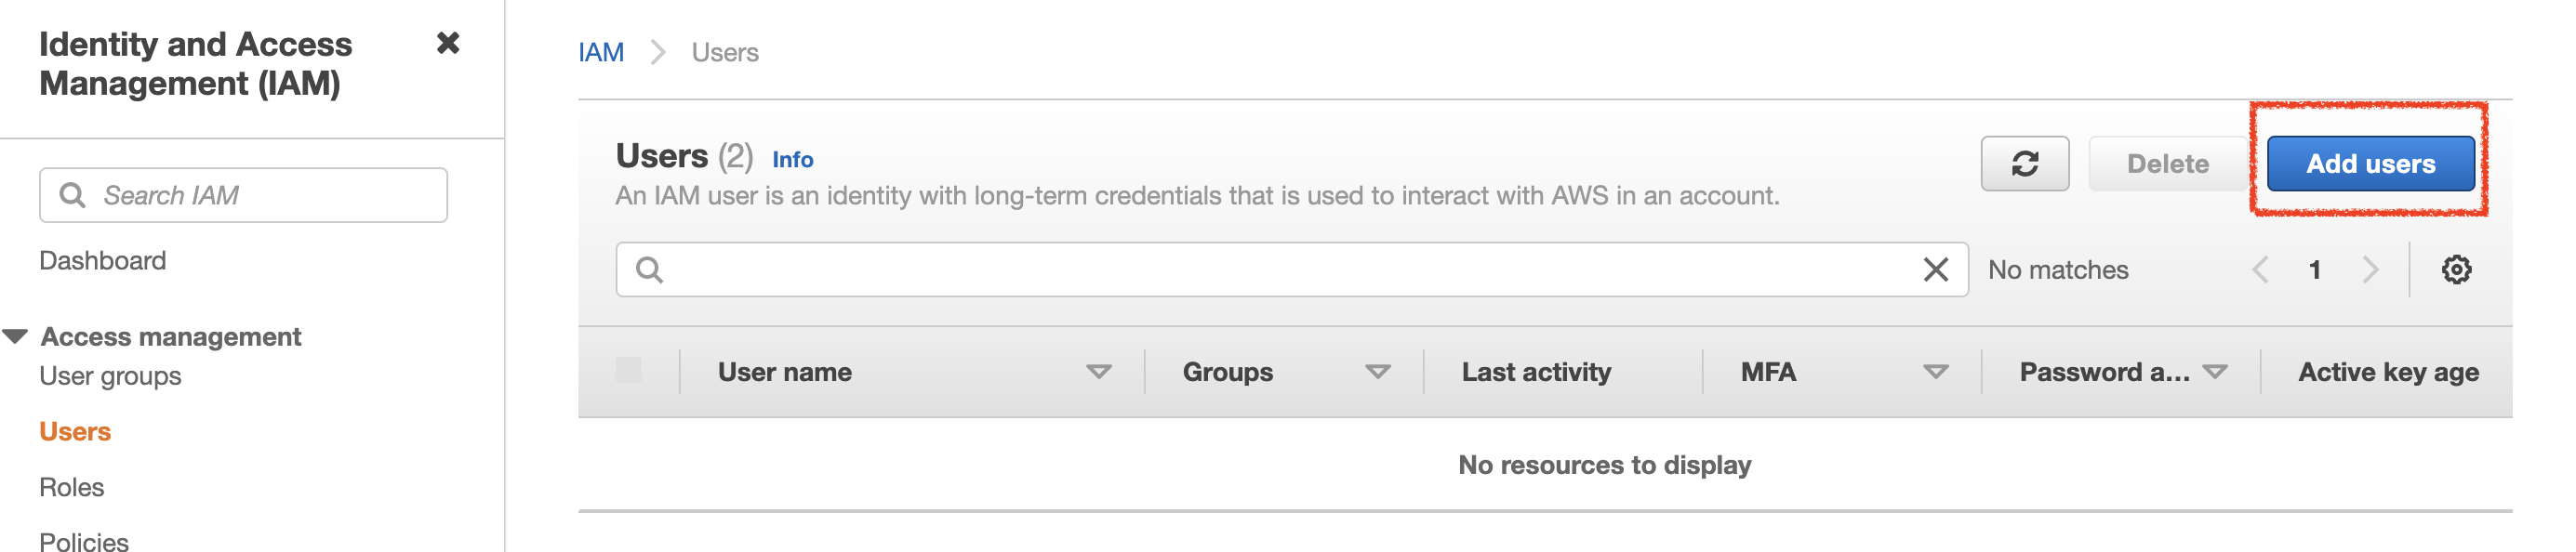2576x552 pixels.
Task: Click magnifier icon in Search IAM box
Action: pos(72,195)
